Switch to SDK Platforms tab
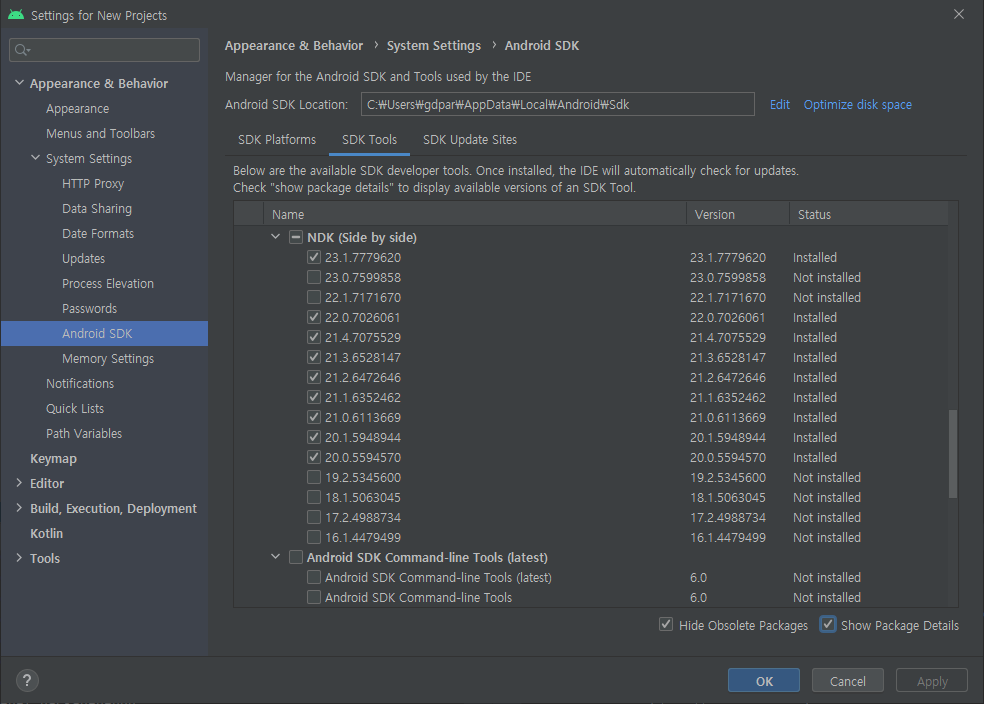The height and width of the screenshot is (704, 984). tap(277, 140)
